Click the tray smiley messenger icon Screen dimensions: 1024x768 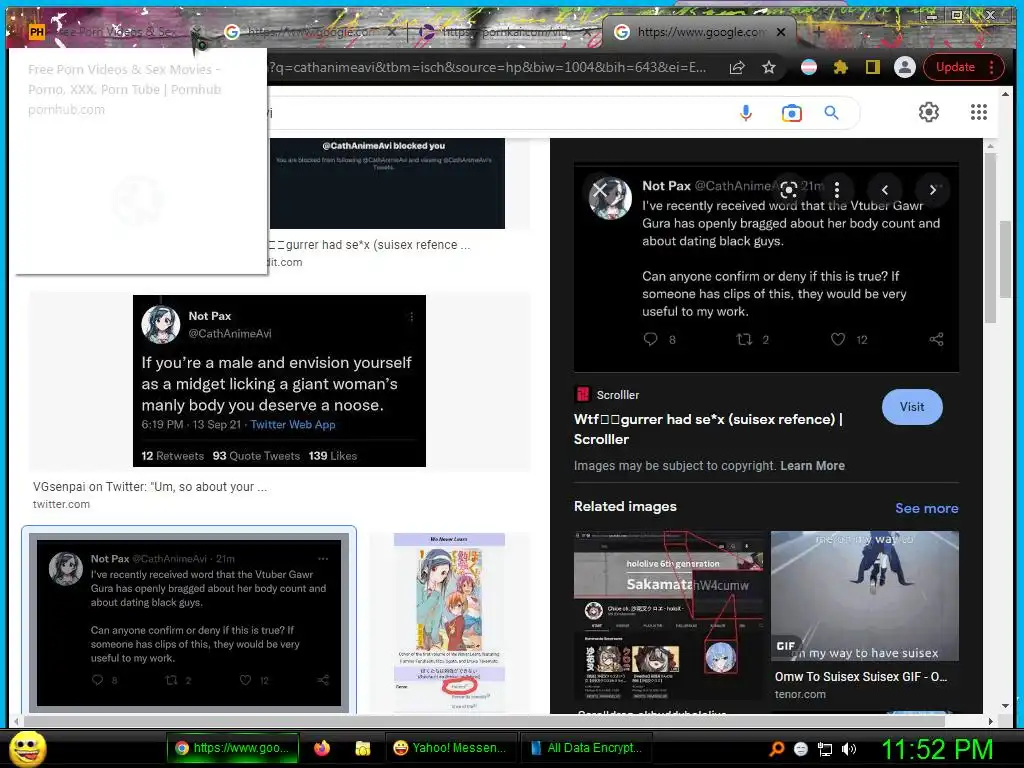click(801, 749)
